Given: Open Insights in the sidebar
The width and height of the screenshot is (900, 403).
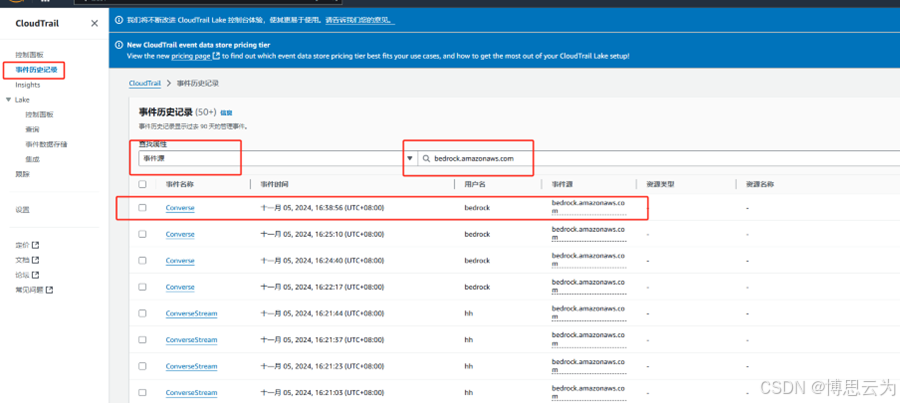Looking at the screenshot, I should pyautogui.click(x=28, y=85).
